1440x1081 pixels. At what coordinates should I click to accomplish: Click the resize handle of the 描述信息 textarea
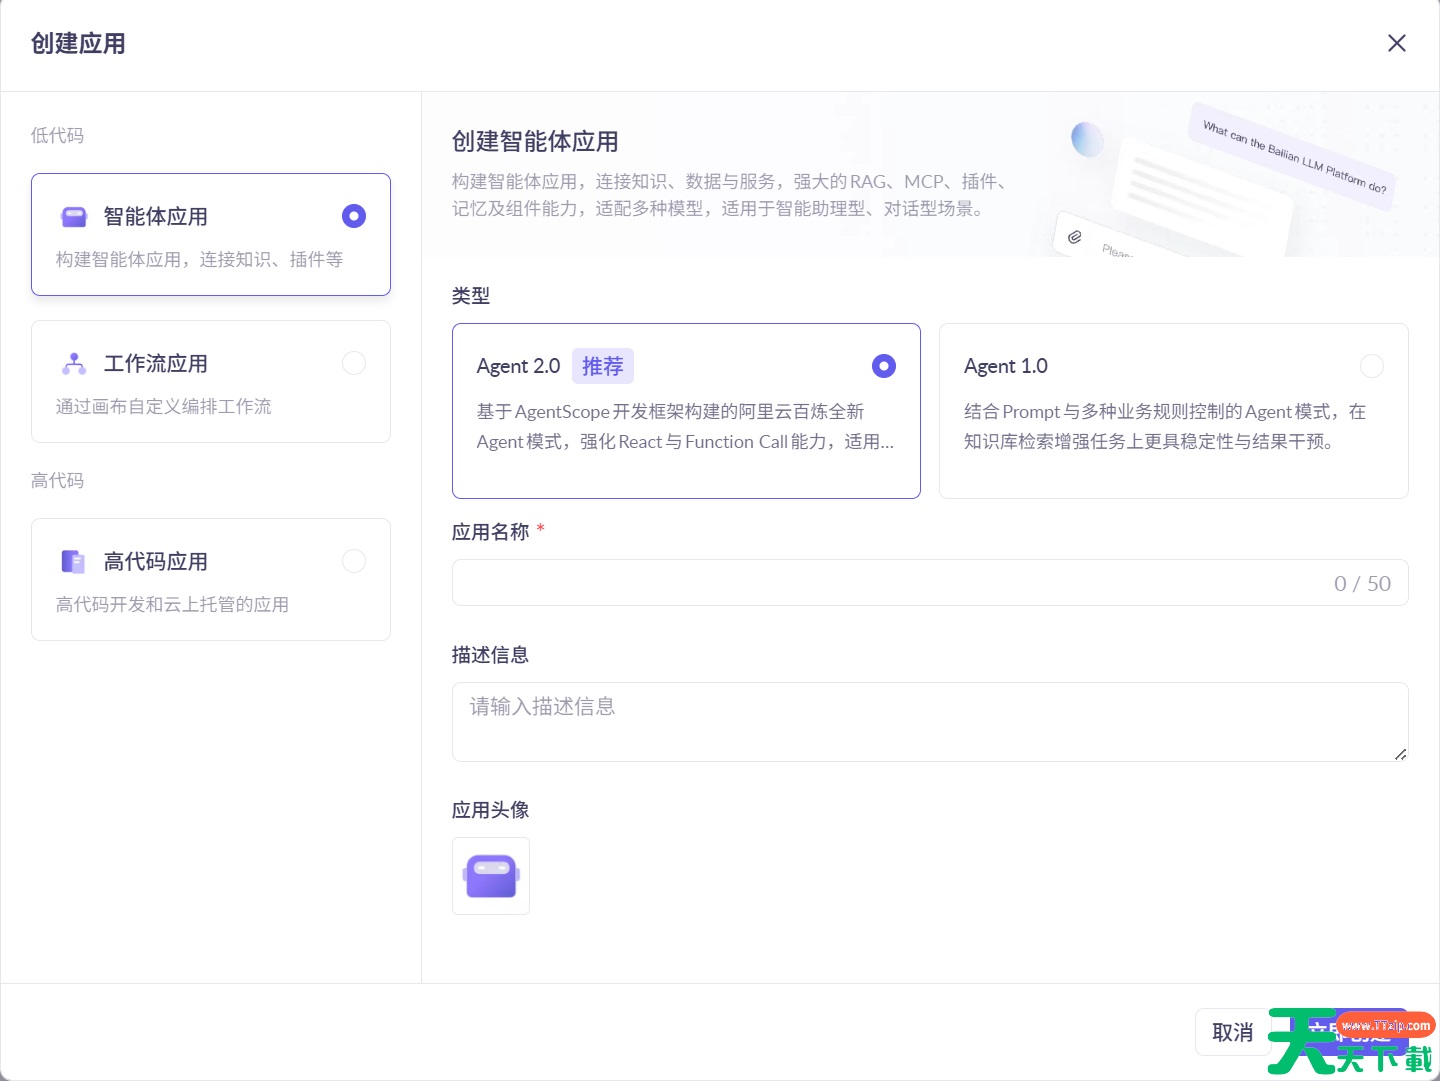click(x=1400, y=754)
